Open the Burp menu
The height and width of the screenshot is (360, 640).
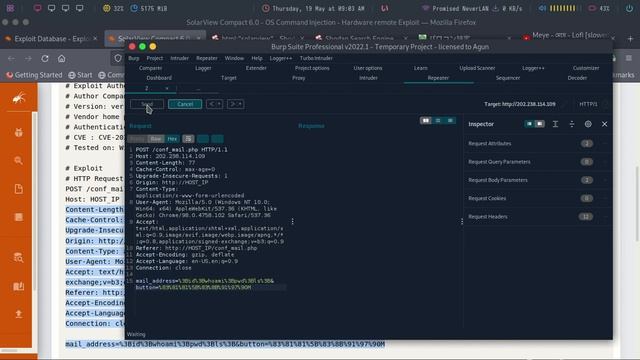click(x=133, y=58)
